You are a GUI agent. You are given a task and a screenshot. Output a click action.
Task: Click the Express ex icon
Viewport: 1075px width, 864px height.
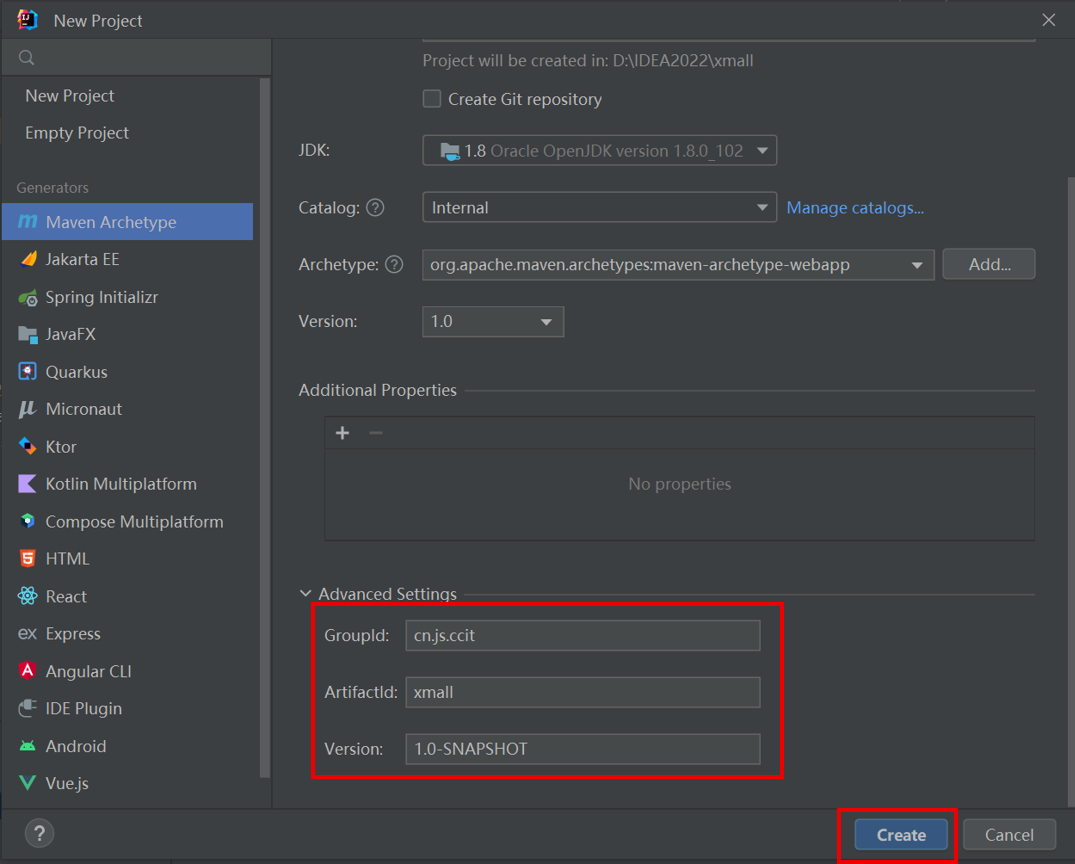27,634
